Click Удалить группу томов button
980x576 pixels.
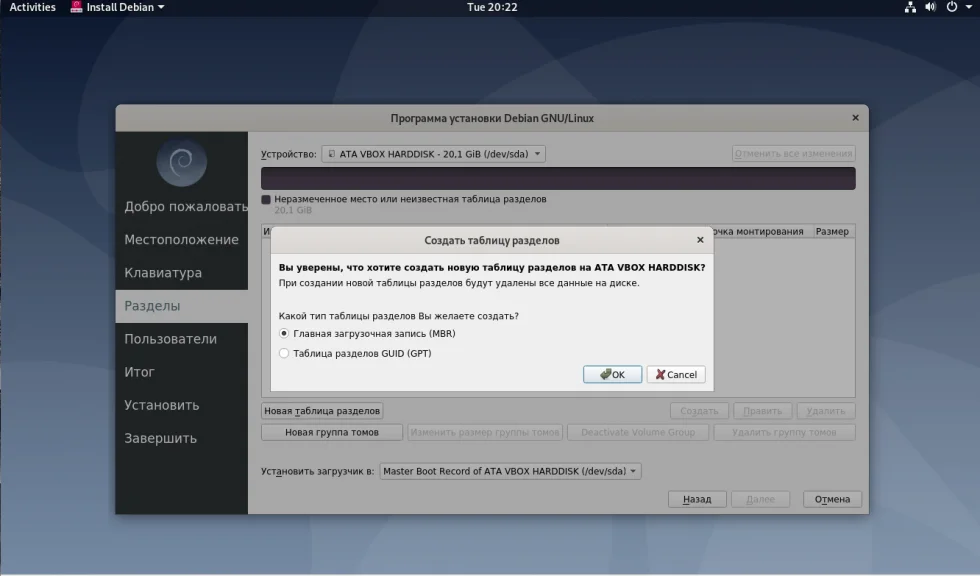(x=784, y=432)
